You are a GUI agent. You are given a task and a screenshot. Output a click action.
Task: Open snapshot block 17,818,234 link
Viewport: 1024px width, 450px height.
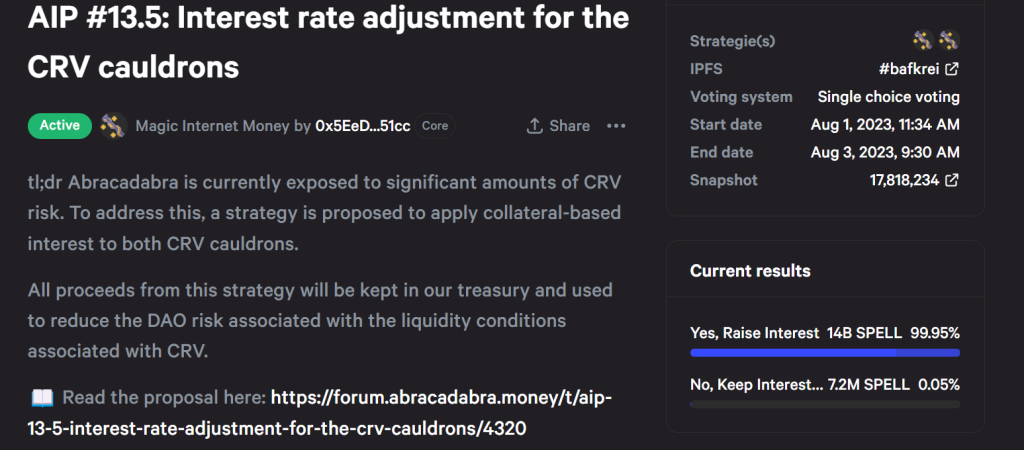906,181
